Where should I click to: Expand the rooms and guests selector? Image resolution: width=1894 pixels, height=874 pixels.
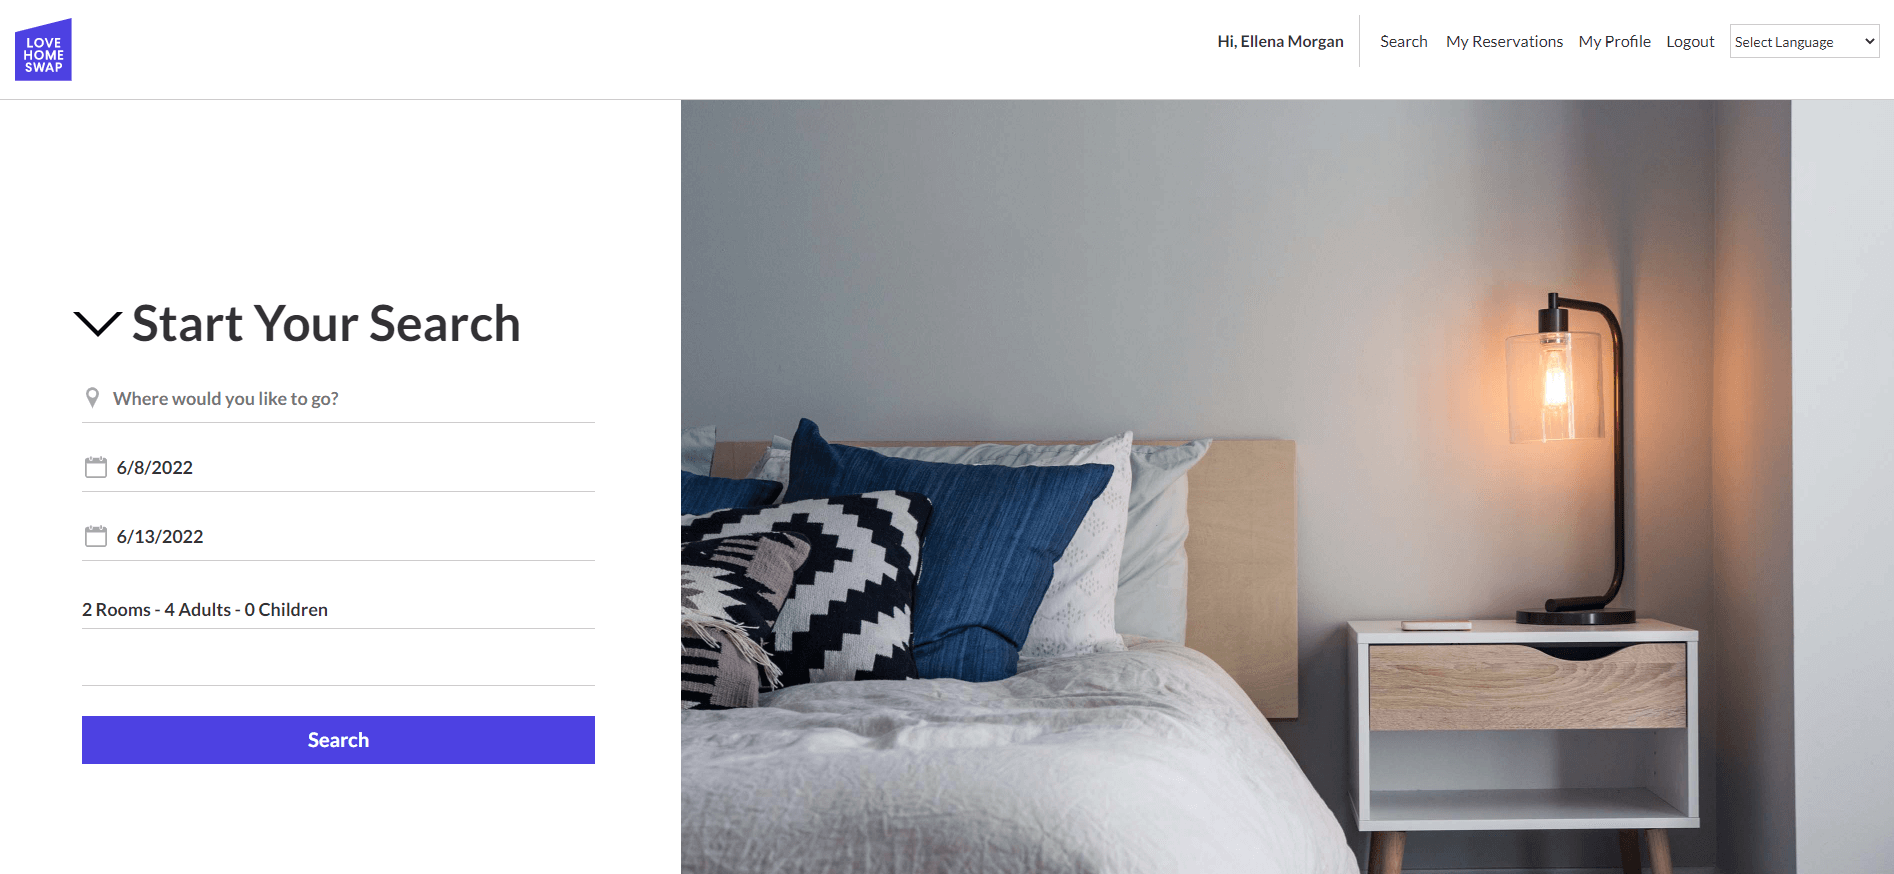(x=338, y=609)
